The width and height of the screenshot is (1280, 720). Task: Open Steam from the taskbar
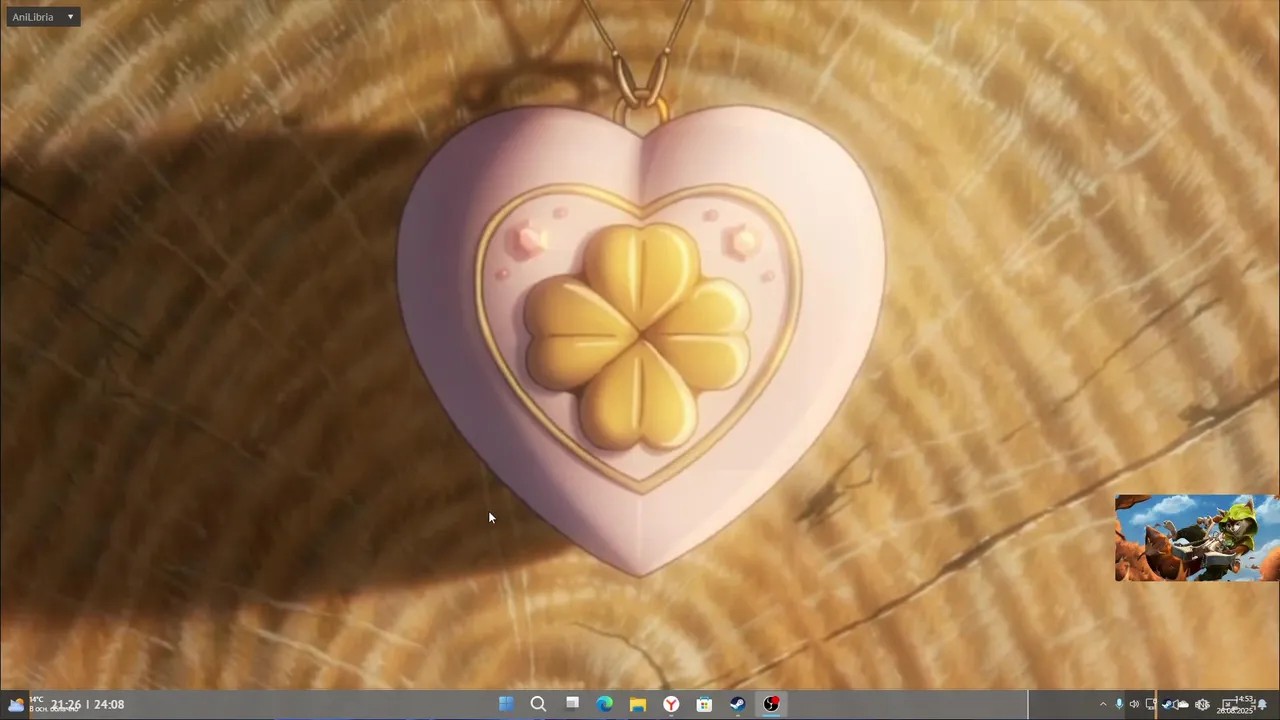pyautogui.click(x=737, y=704)
